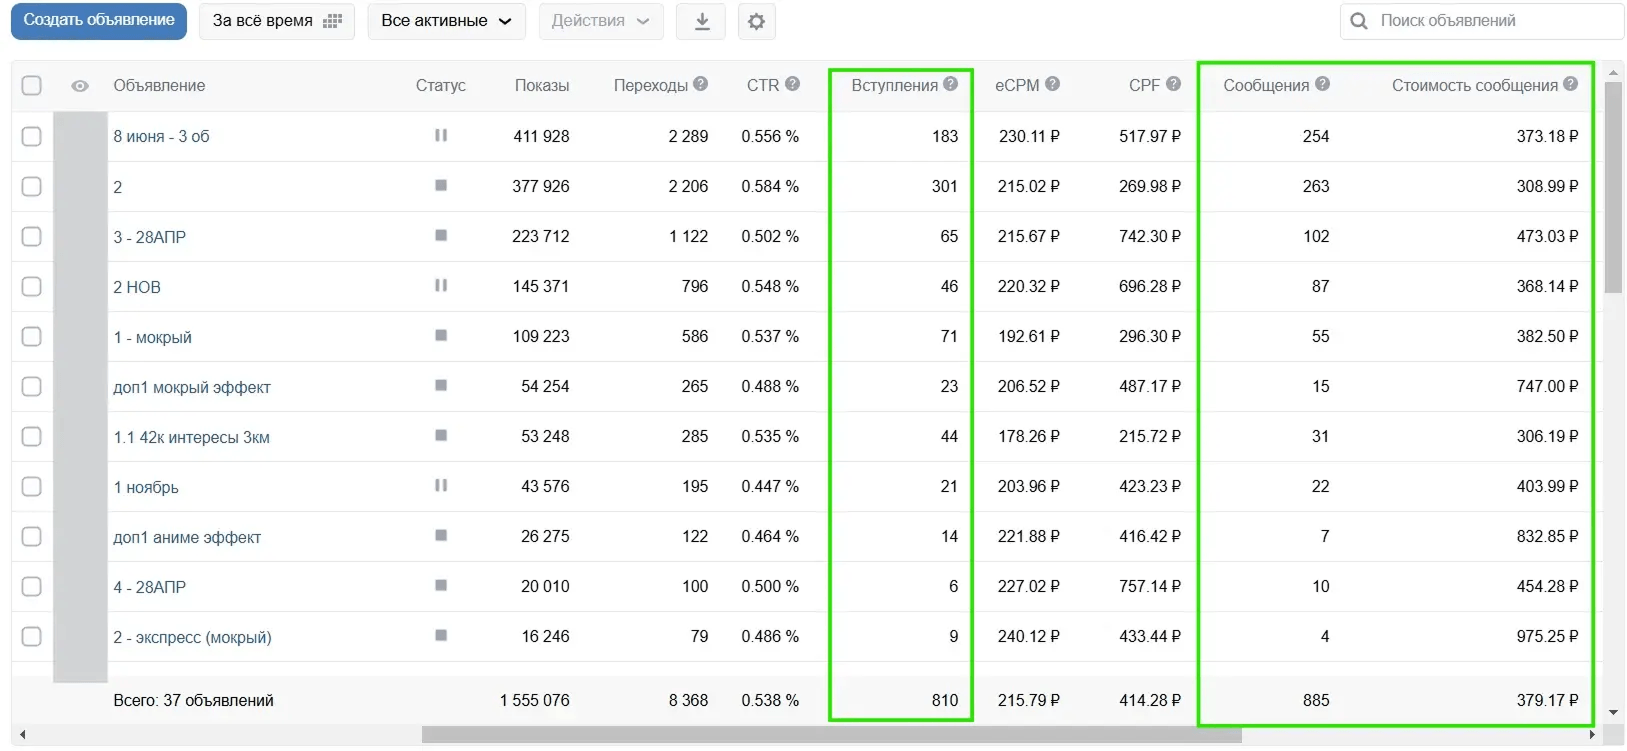Click scroll-right arrow on horizontal scrollbar
Screen dimensions: 1627x751
(1593, 735)
